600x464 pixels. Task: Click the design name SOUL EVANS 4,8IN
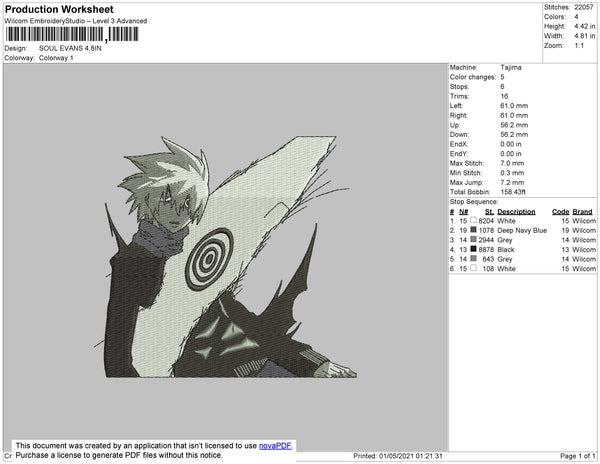pyautogui.click(x=70, y=48)
